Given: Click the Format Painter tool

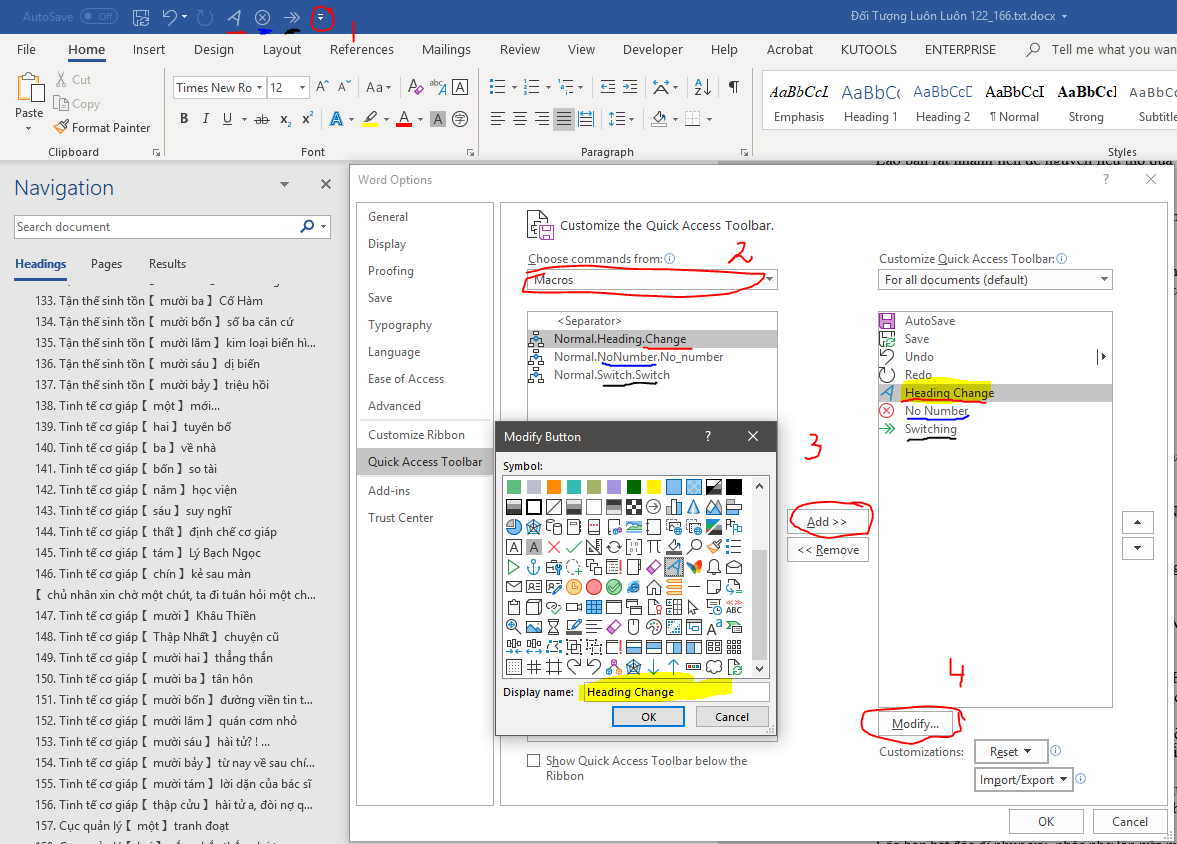Looking at the screenshot, I should (x=101, y=128).
